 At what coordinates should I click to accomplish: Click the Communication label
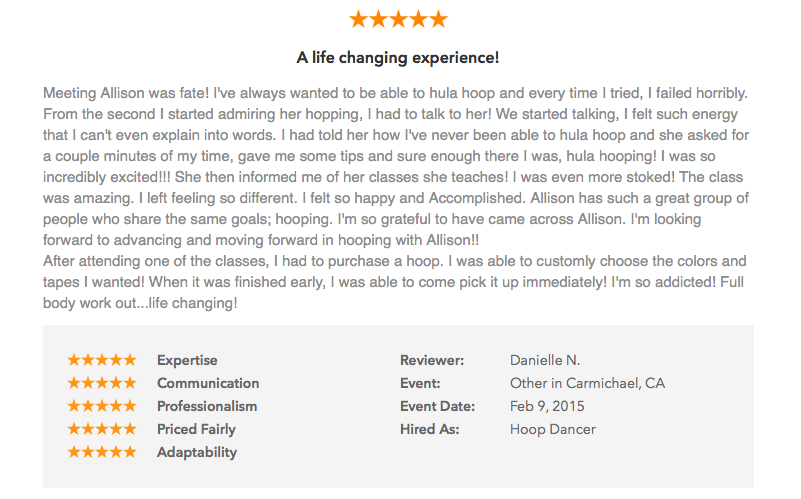(x=208, y=383)
